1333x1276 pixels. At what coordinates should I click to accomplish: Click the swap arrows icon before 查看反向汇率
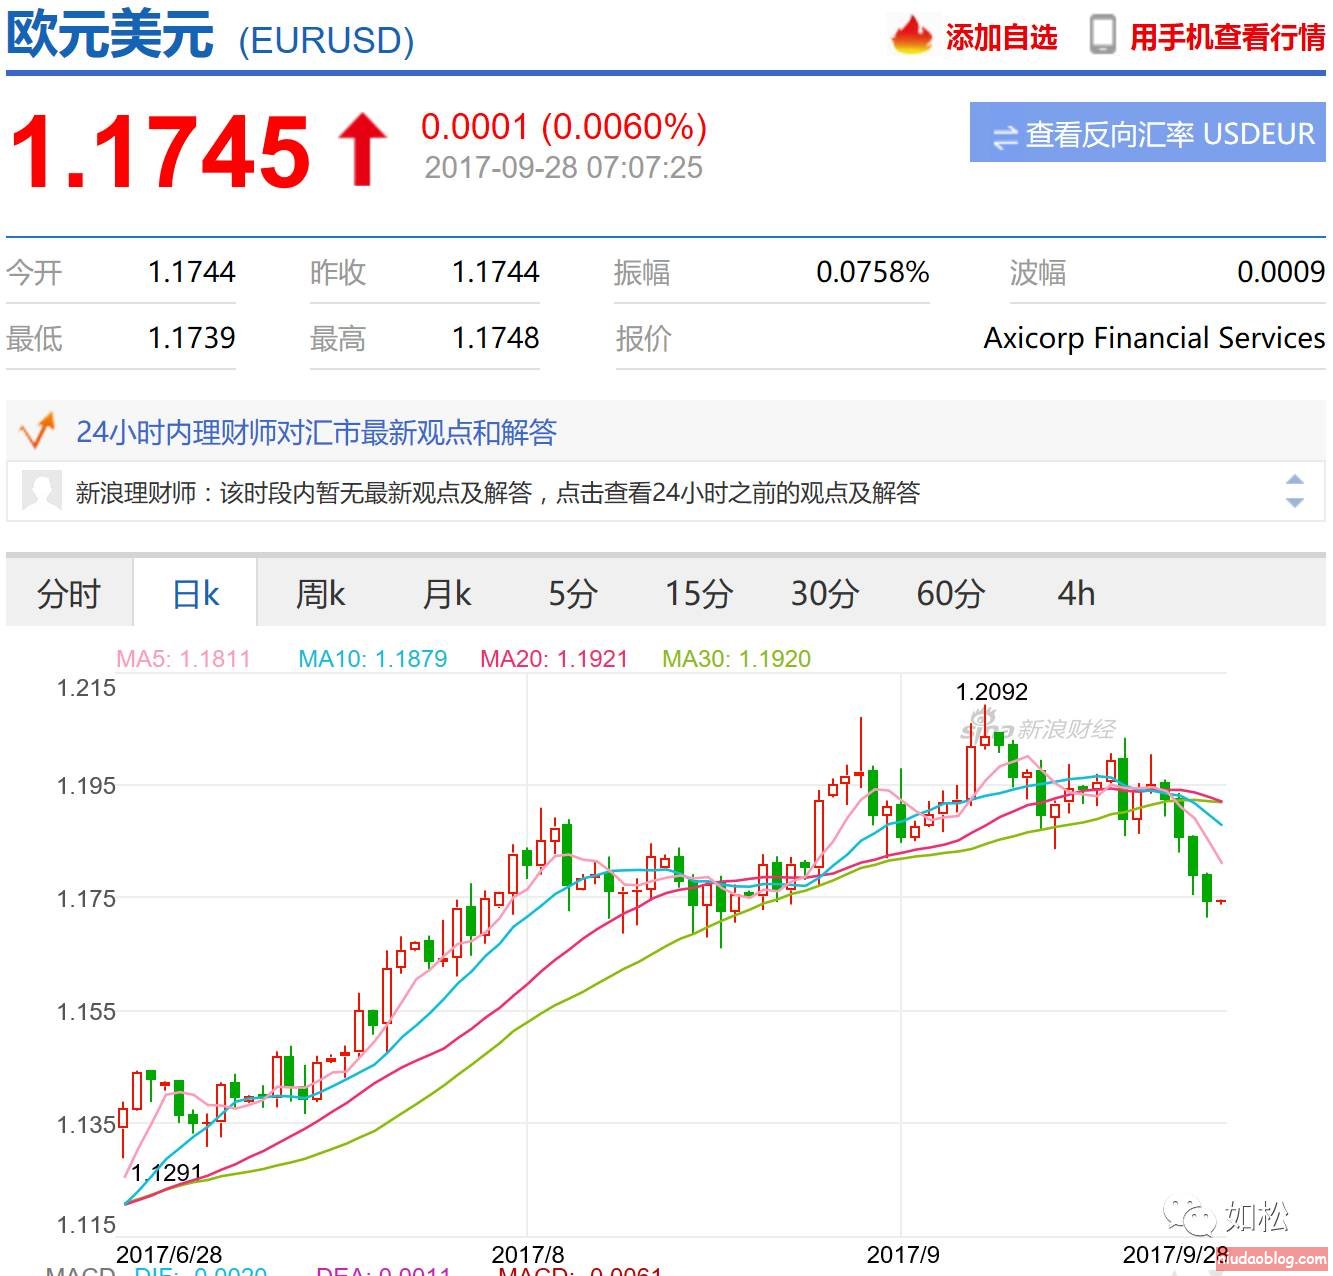click(x=1004, y=136)
